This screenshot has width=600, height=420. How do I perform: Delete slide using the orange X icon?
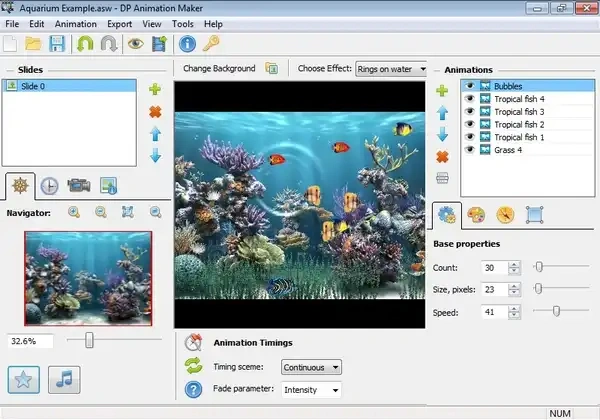coord(155,112)
